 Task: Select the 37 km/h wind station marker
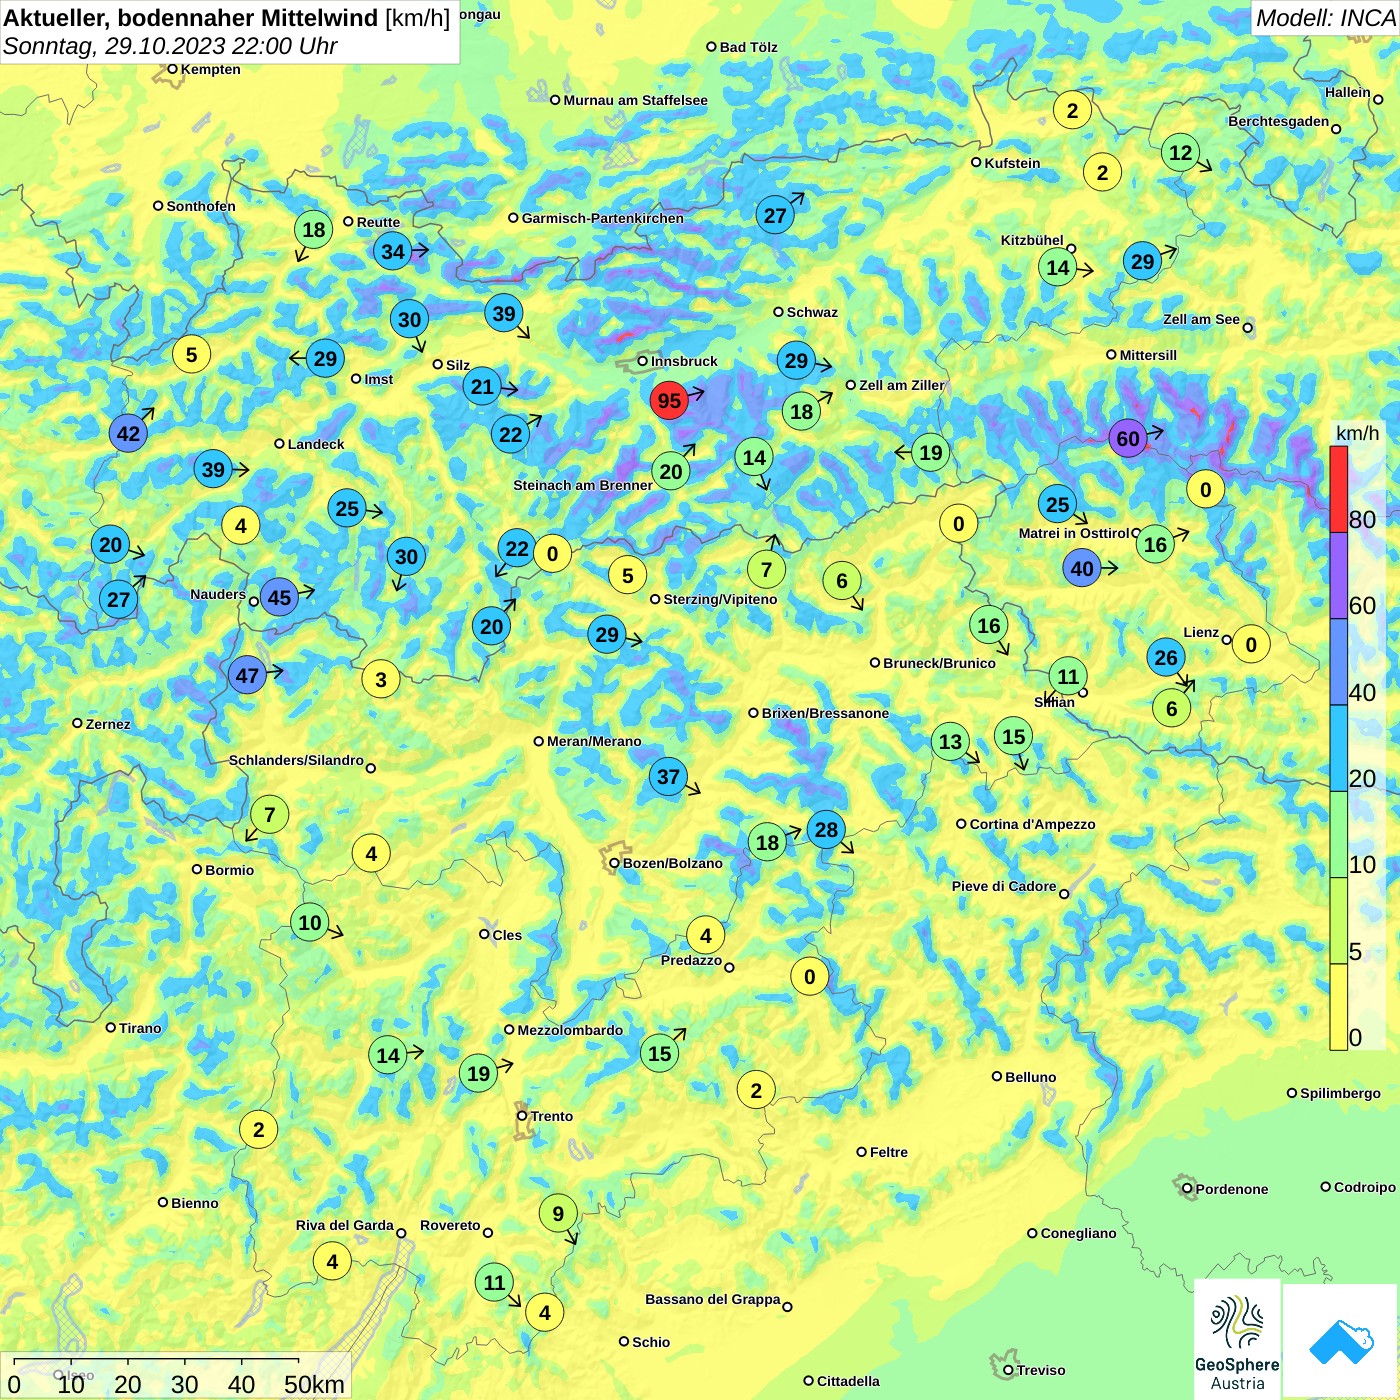click(x=668, y=776)
